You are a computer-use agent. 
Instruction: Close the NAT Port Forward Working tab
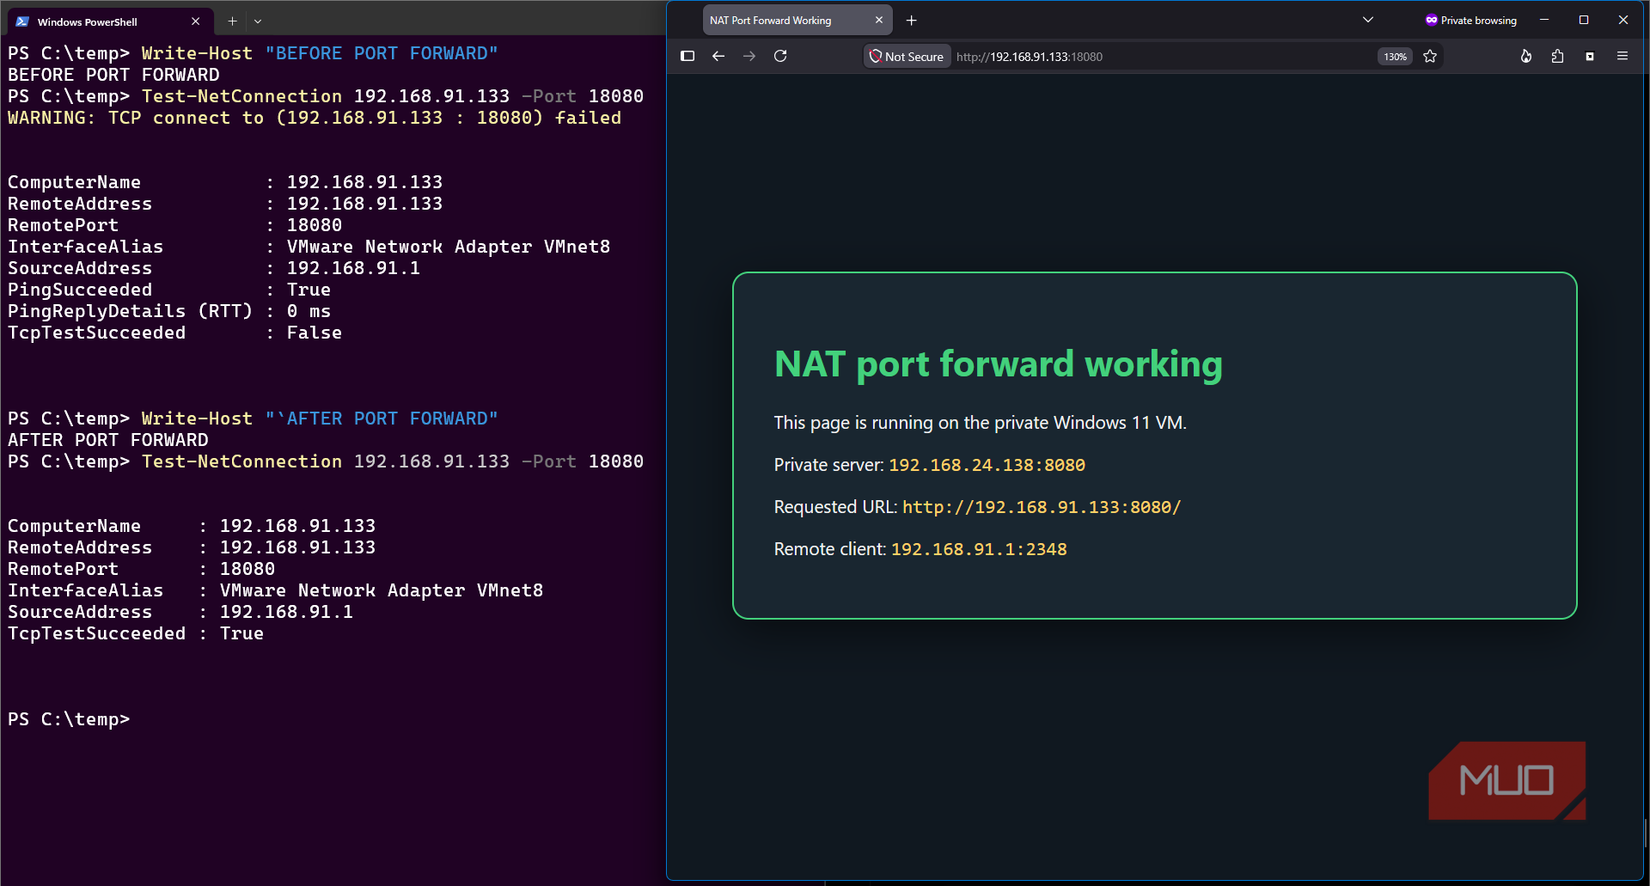click(879, 20)
